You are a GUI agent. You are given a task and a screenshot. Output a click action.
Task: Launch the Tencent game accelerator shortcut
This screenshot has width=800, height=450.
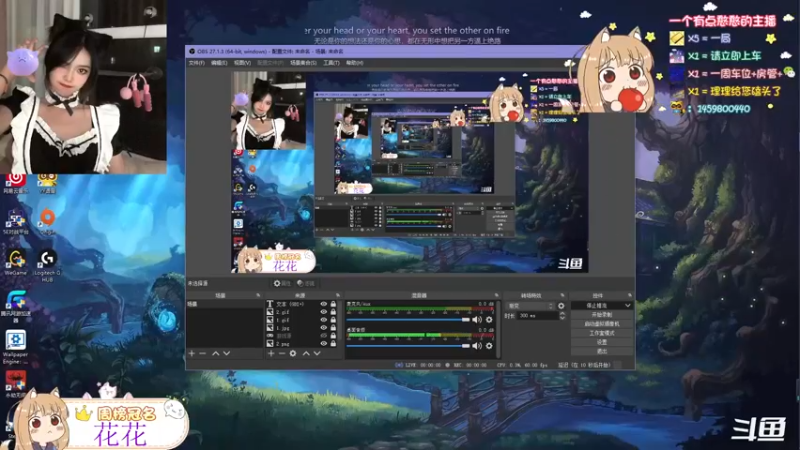[x=15, y=306]
